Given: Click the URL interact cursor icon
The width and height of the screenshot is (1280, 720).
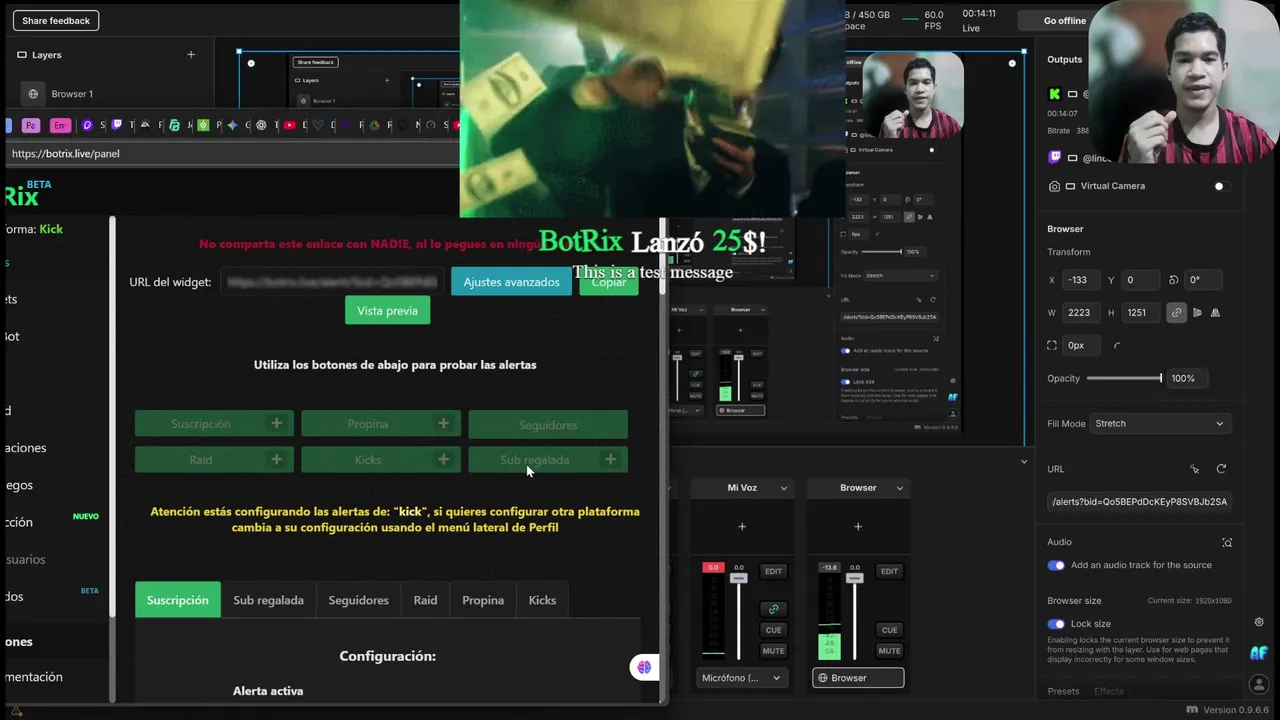Looking at the screenshot, I should click(x=1194, y=469).
